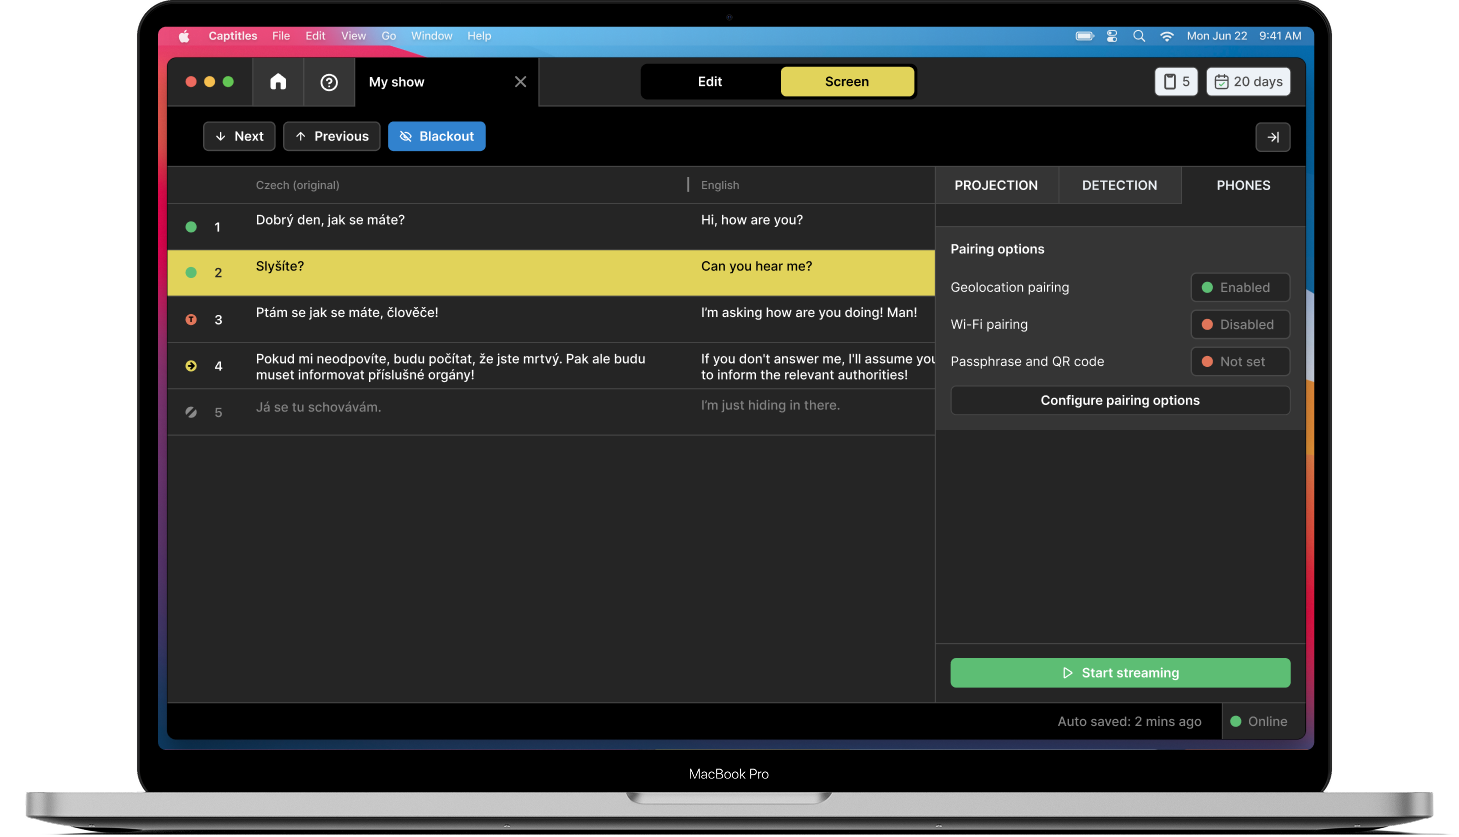Screen dimensions: 1459x837
Task: Open the 20 days calendar badge
Action: pyautogui.click(x=1248, y=82)
